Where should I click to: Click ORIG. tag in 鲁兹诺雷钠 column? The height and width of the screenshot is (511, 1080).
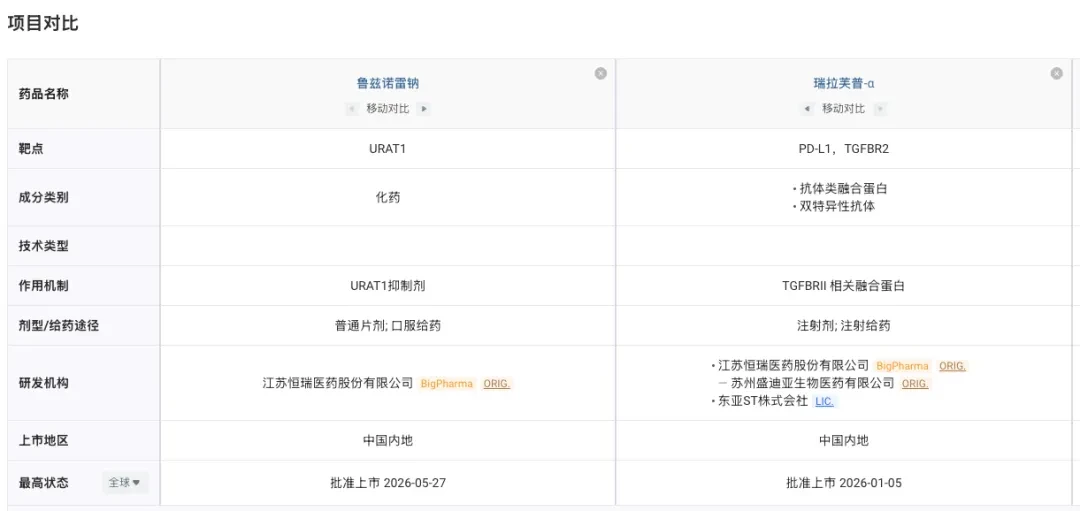[x=497, y=384]
